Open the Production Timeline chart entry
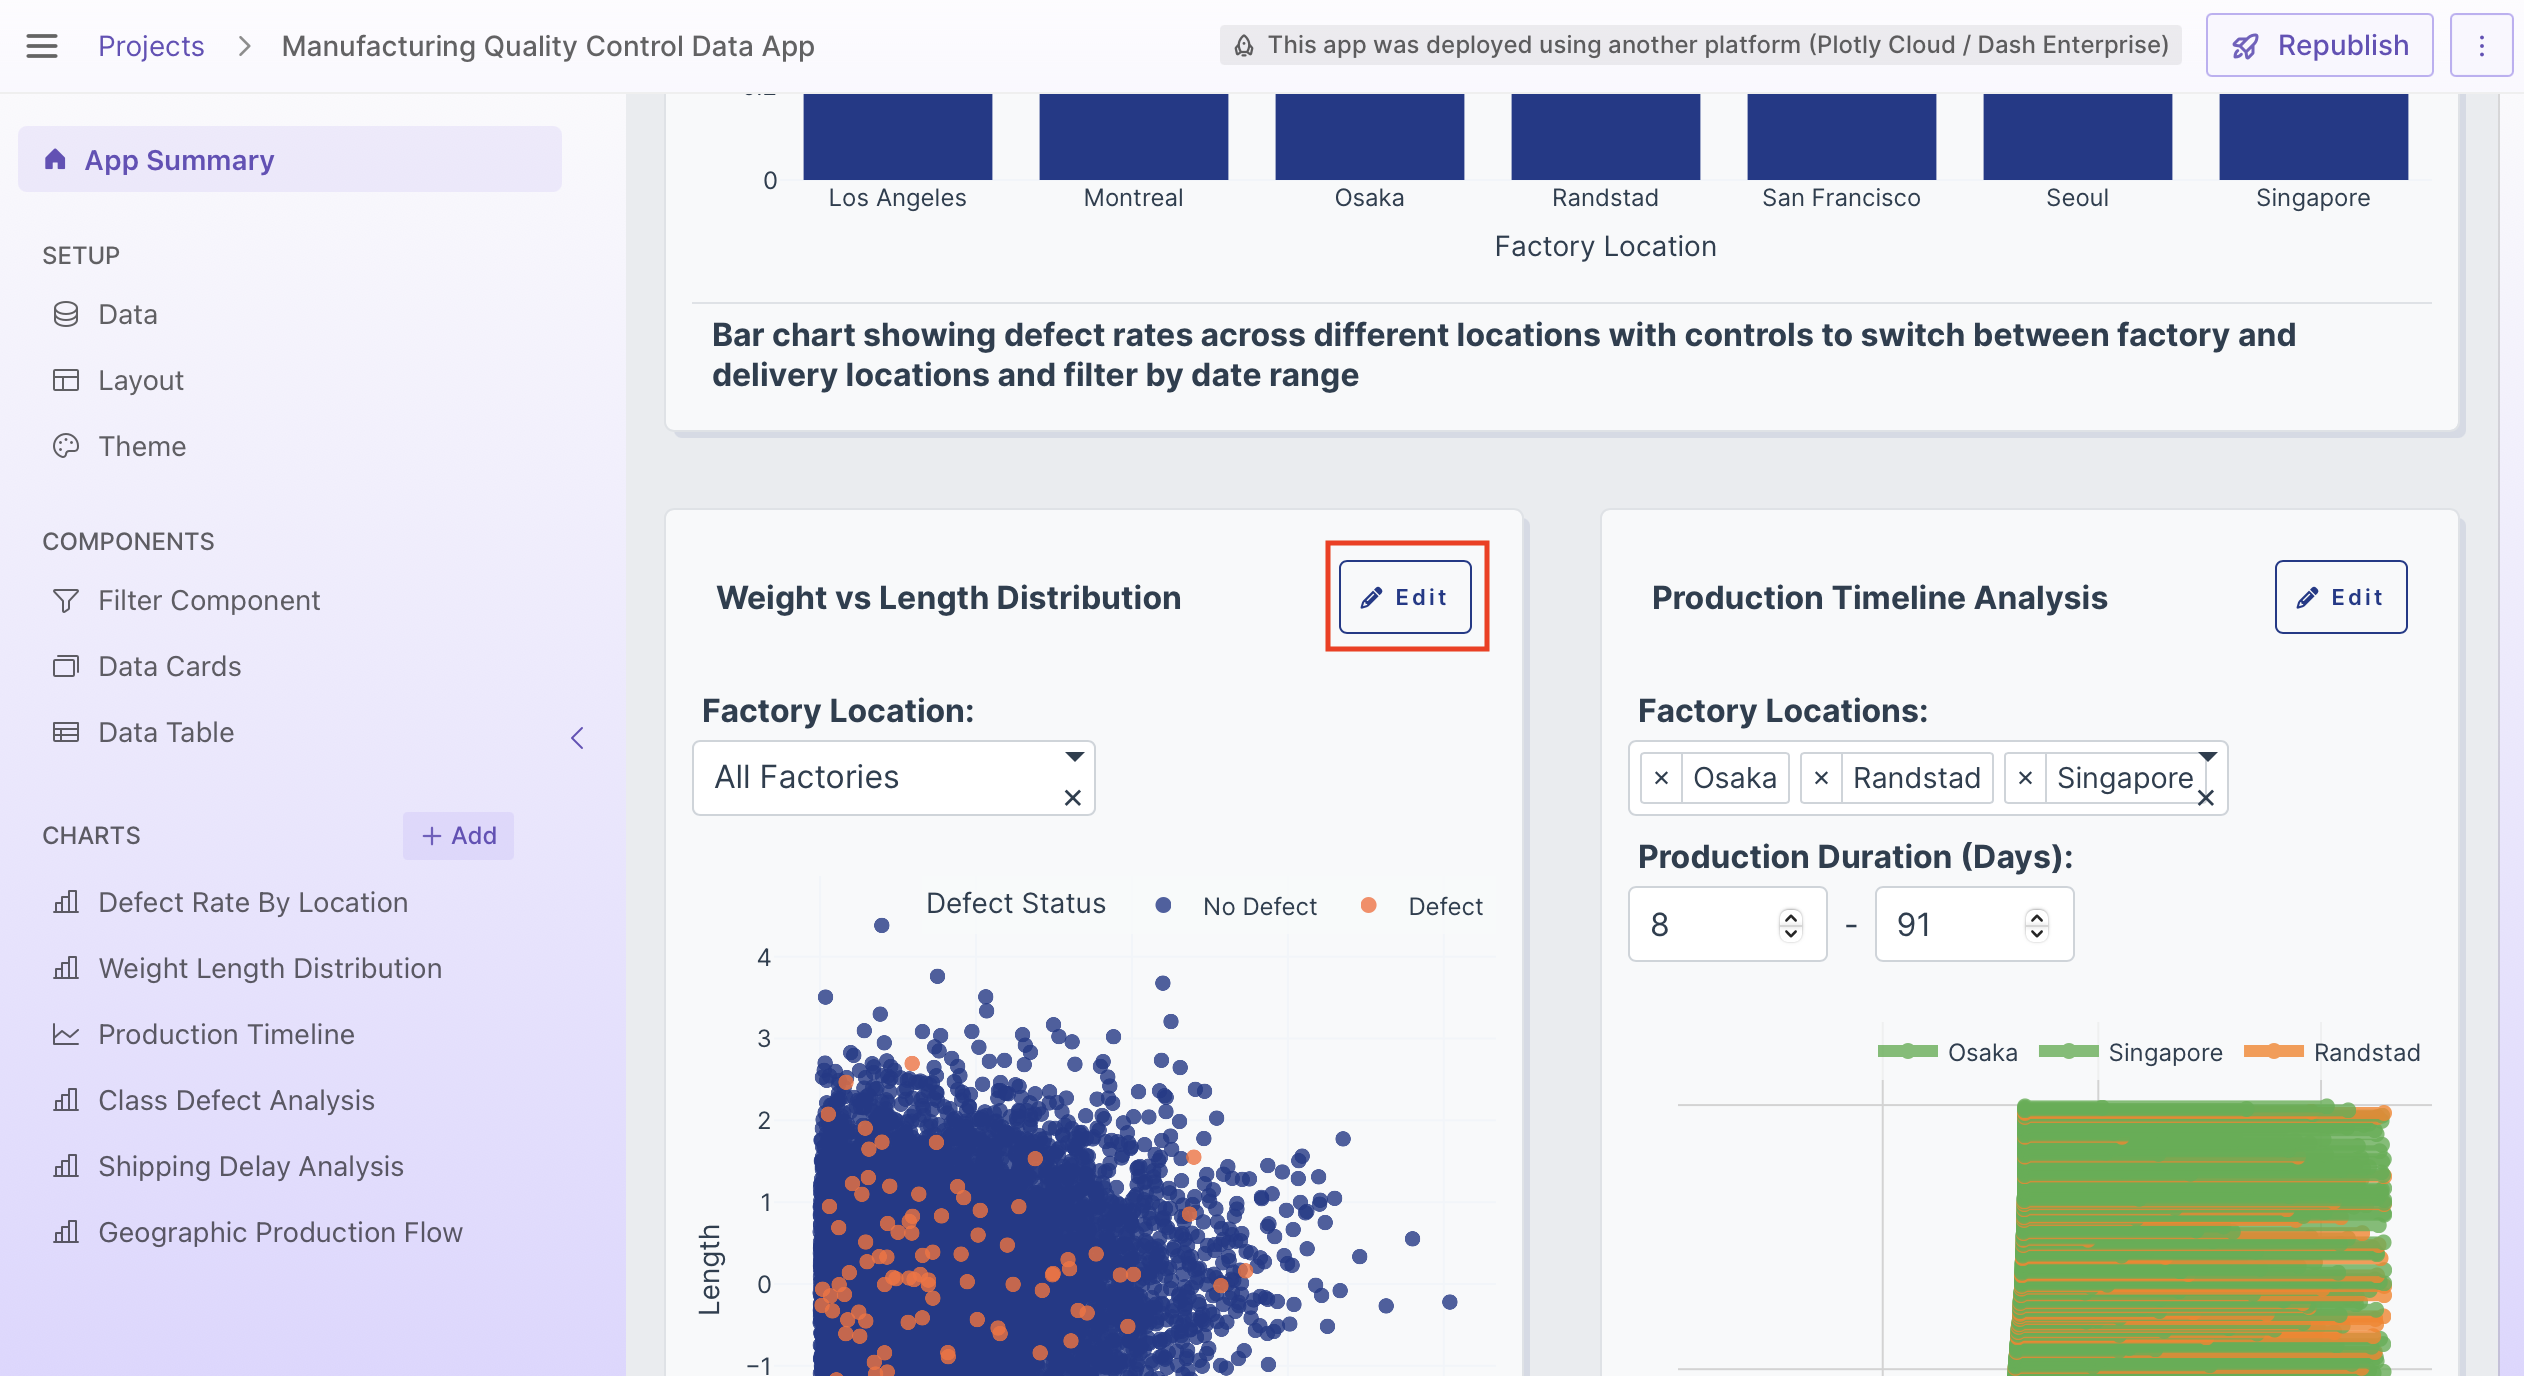The height and width of the screenshot is (1376, 2524). [x=226, y=1034]
